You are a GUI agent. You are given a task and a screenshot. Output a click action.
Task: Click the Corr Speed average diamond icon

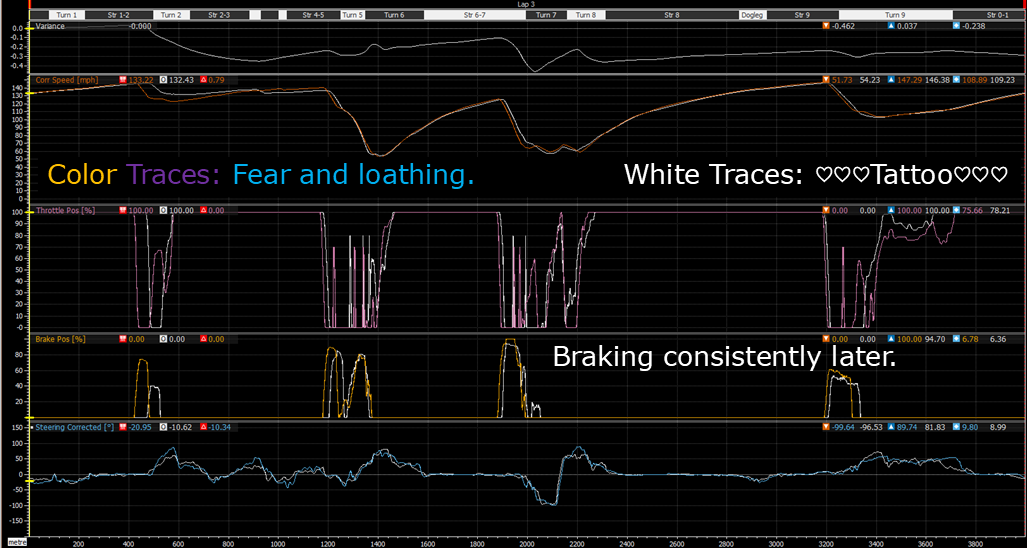click(x=958, y=79)
